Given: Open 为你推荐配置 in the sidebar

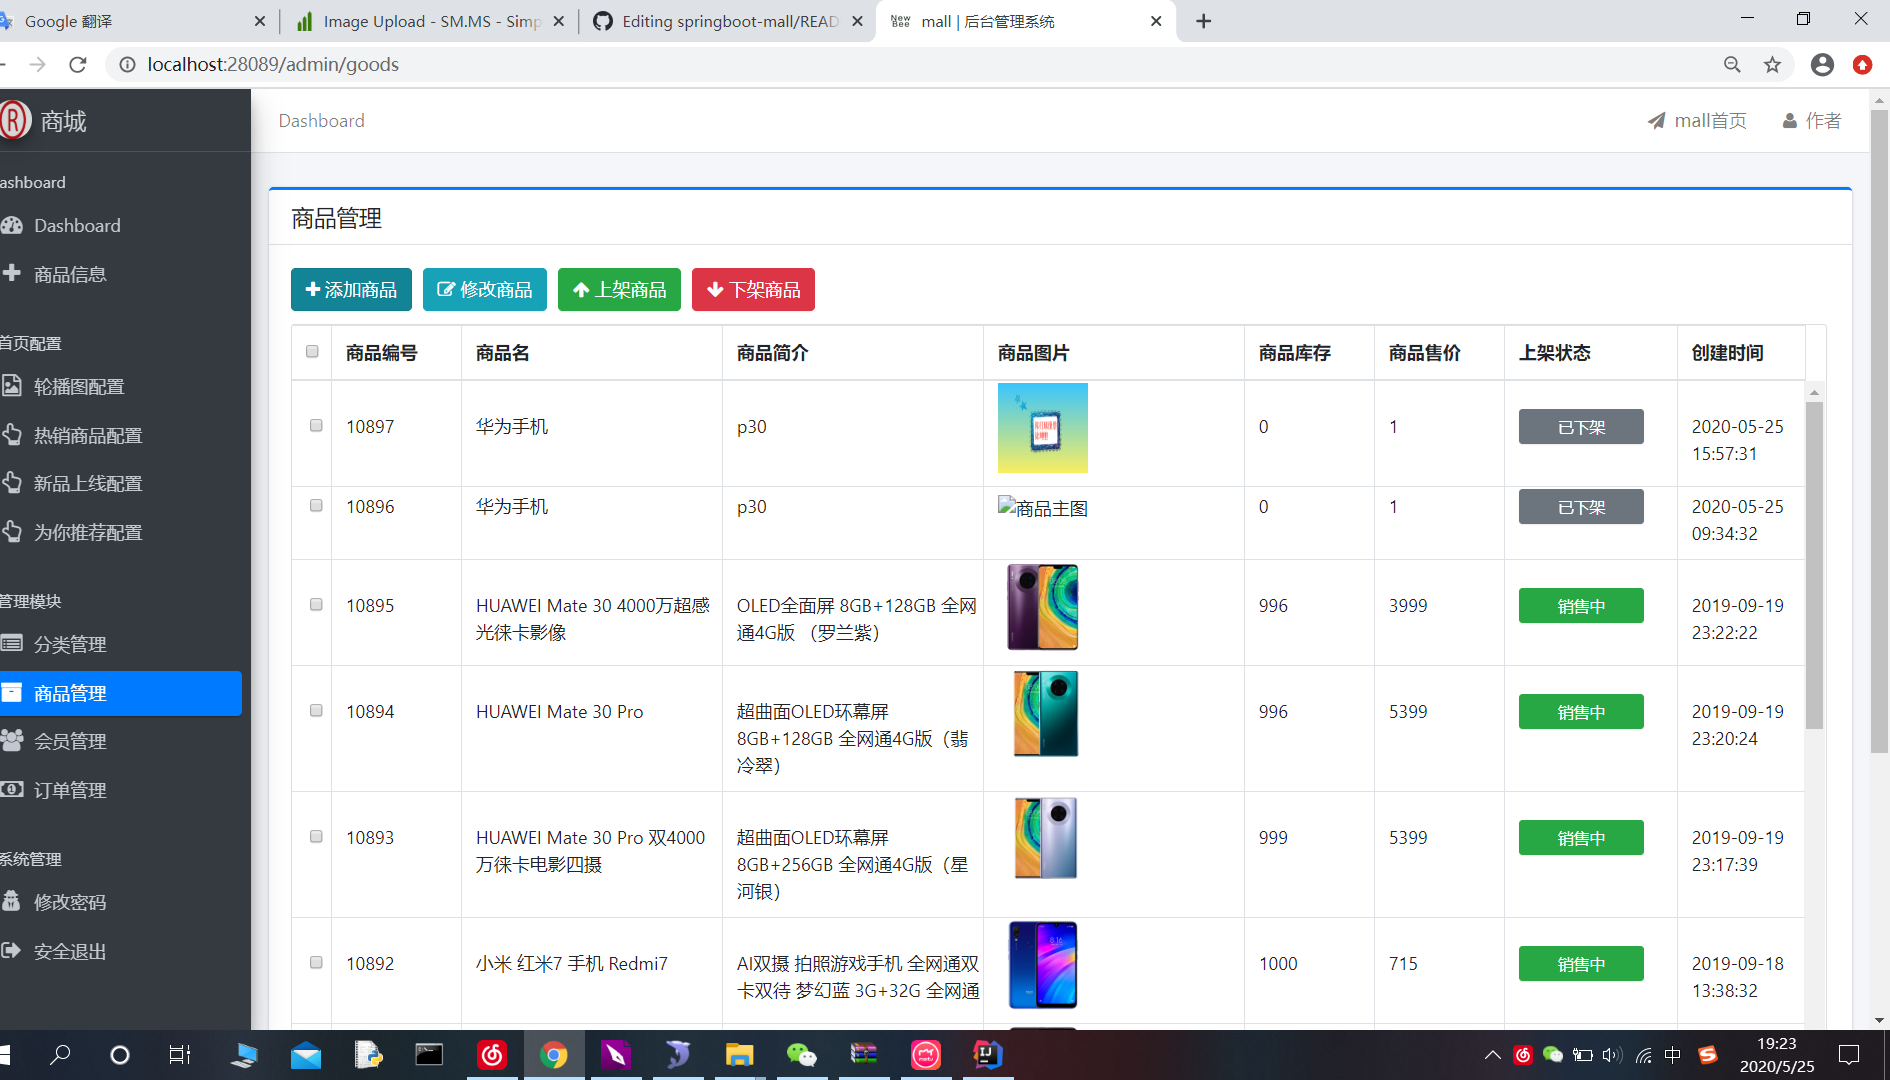Looking at the screenshot, I should coord(90,532).
